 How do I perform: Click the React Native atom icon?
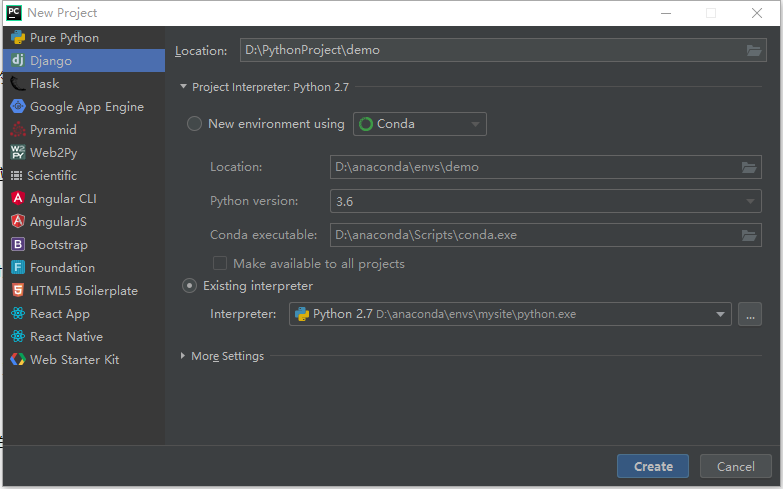pos(18,336)
